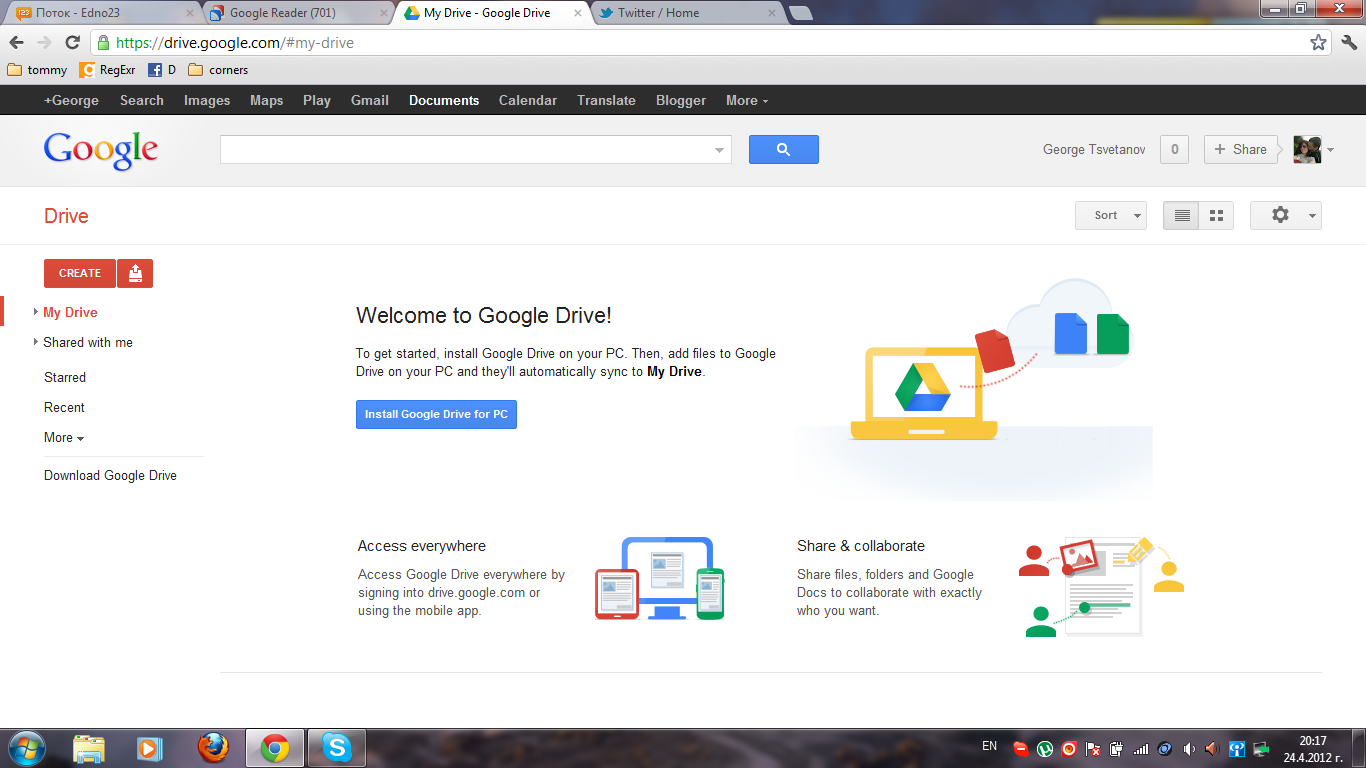Image resolution: width=1366 pixels, height=768 pixels.
Task: Click the CREATE button
Action: pyautogui.click(x=80, y=273)
